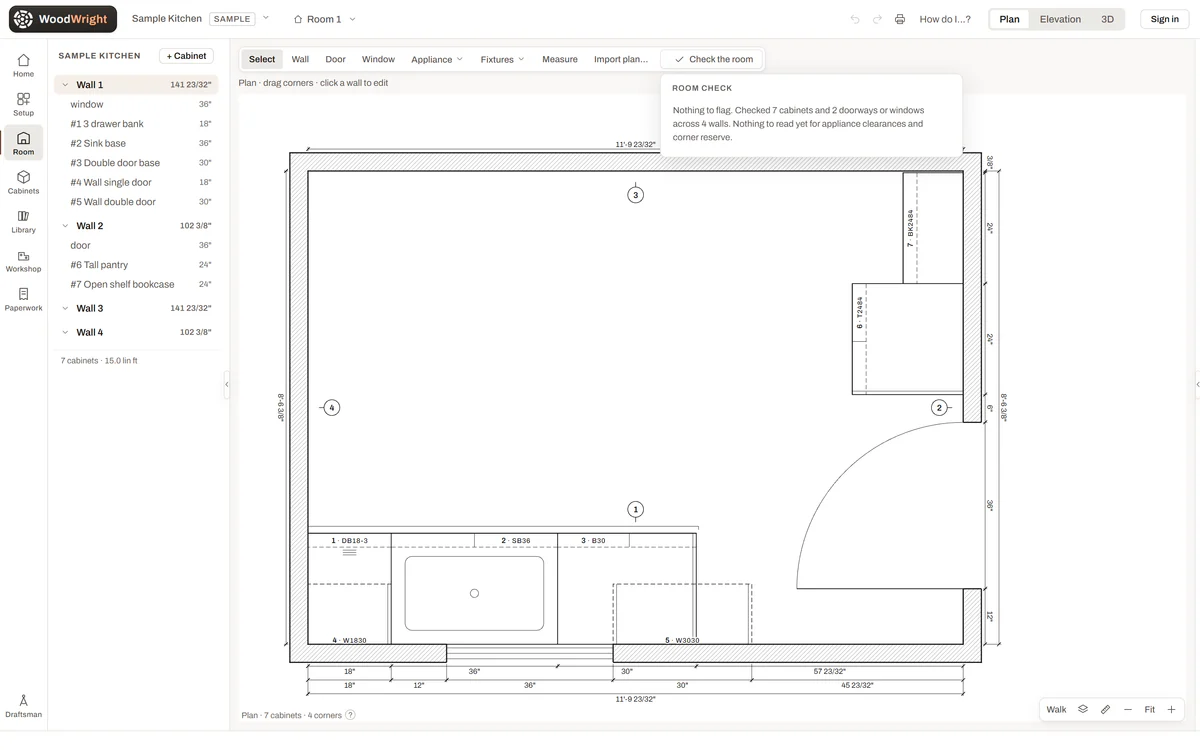Choose the Door tool

(x=335, y=59)
